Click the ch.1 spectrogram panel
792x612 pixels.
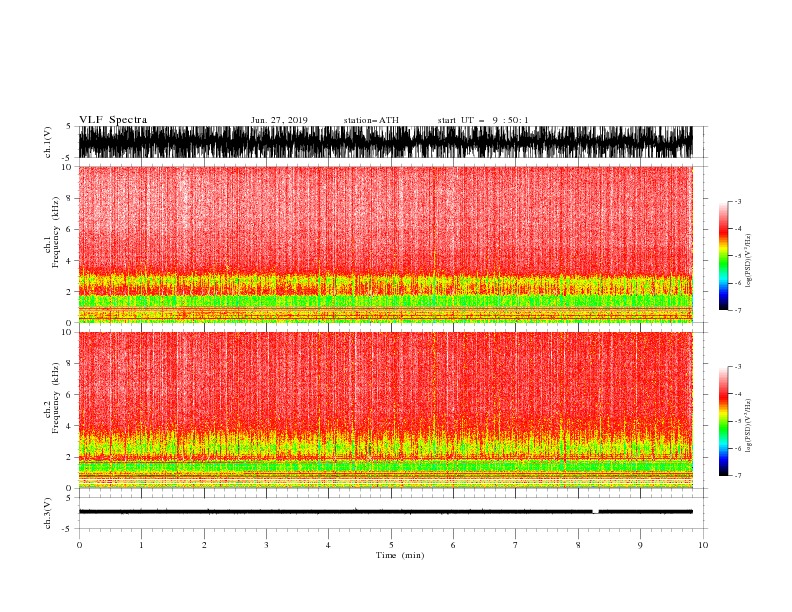pos(385,244)
